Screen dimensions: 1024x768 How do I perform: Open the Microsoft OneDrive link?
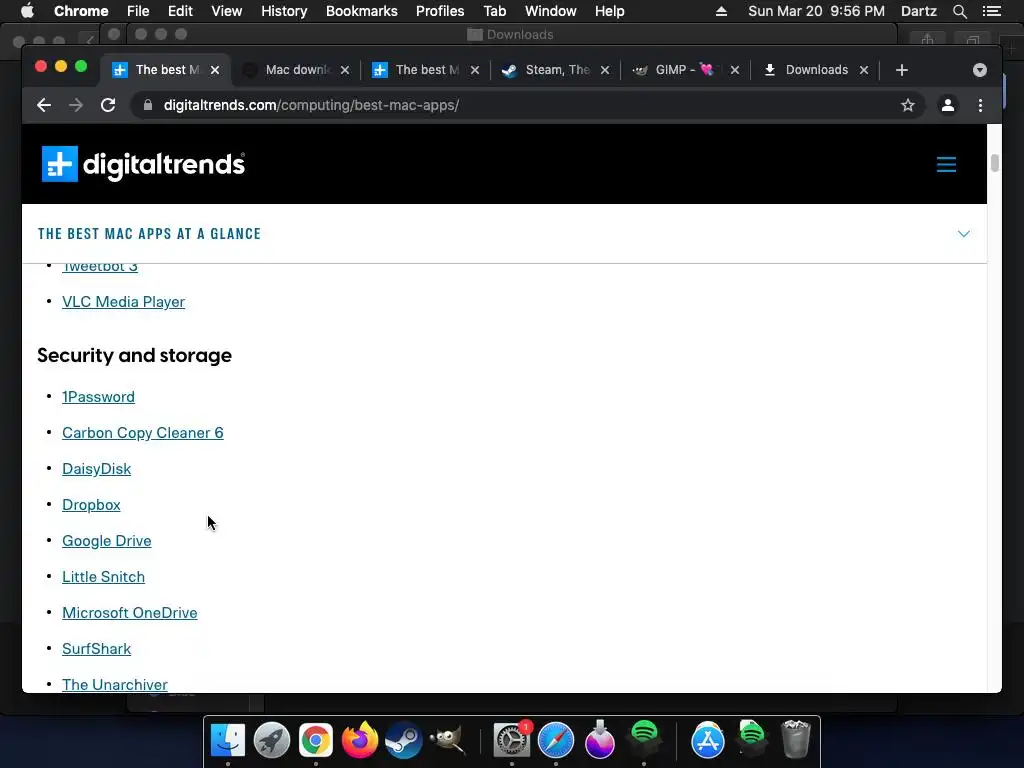coord(129,613)
